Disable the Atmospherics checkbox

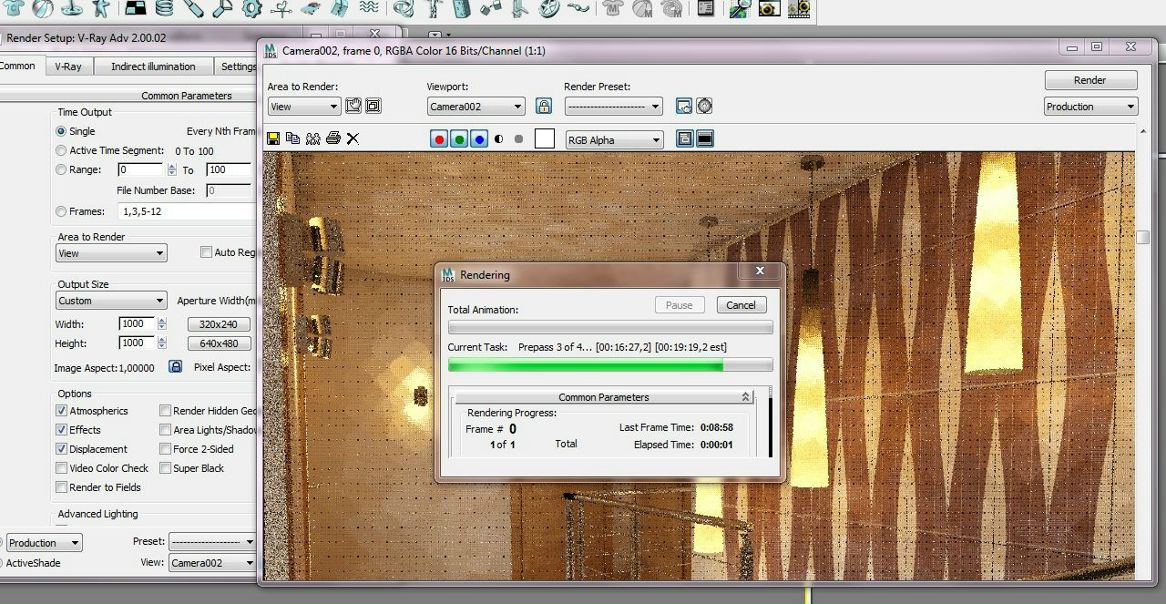pos(62,411)
